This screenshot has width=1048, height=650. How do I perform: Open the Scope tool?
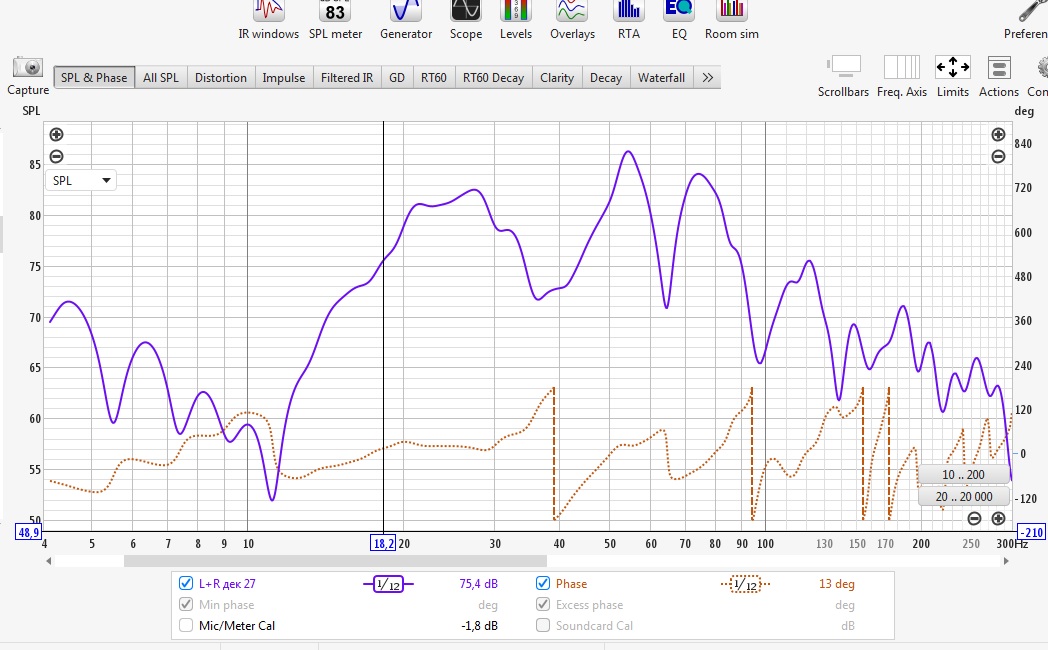tap(466, 20)
